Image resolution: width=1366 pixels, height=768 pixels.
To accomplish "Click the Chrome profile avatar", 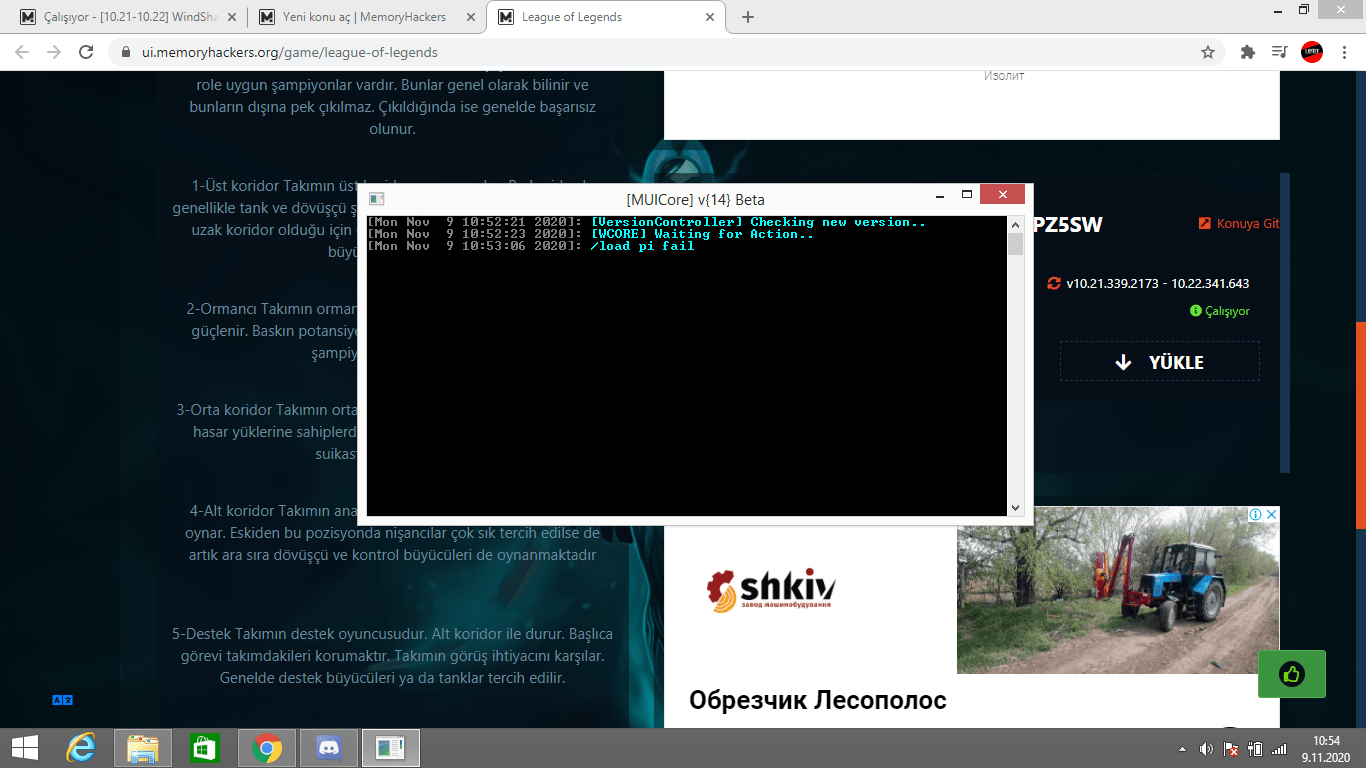I will [1312, 52].
